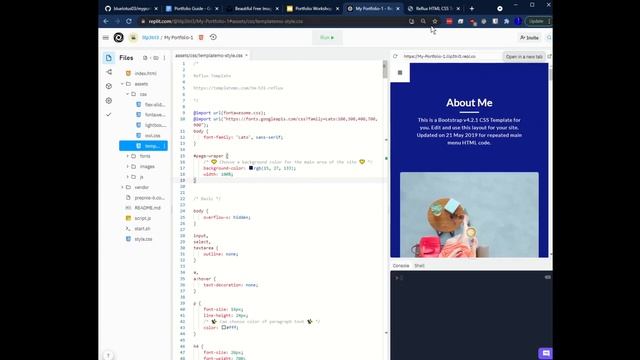
Task: Click the About Me preview photo
Action: click(x=469, y=215)
